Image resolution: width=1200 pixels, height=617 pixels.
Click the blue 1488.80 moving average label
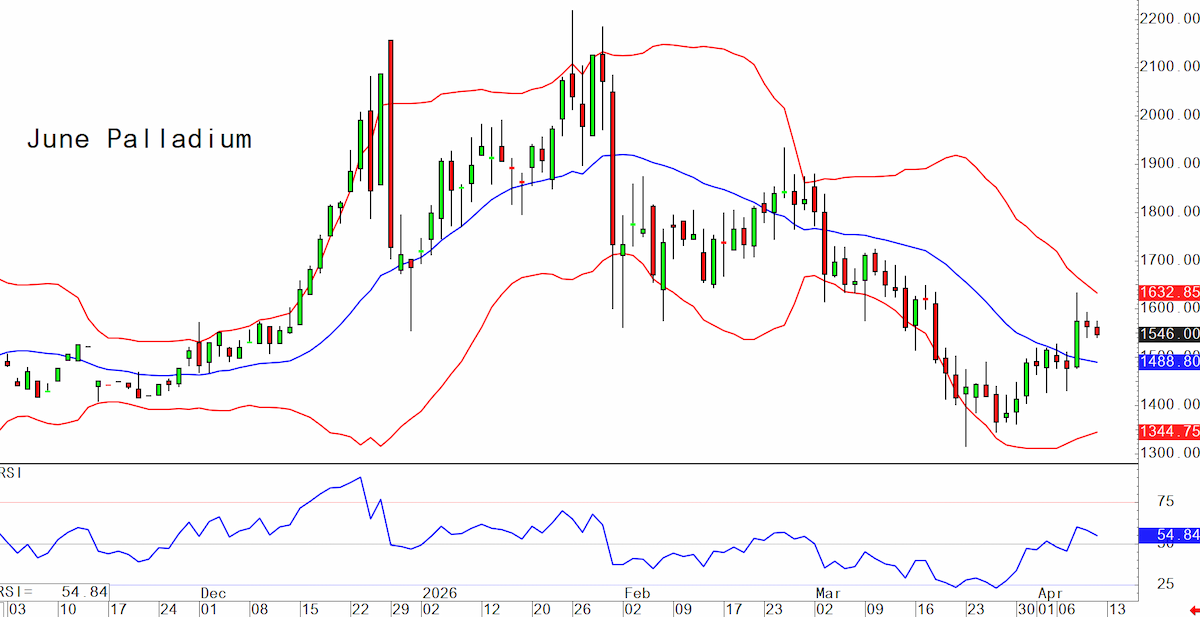1168,362
